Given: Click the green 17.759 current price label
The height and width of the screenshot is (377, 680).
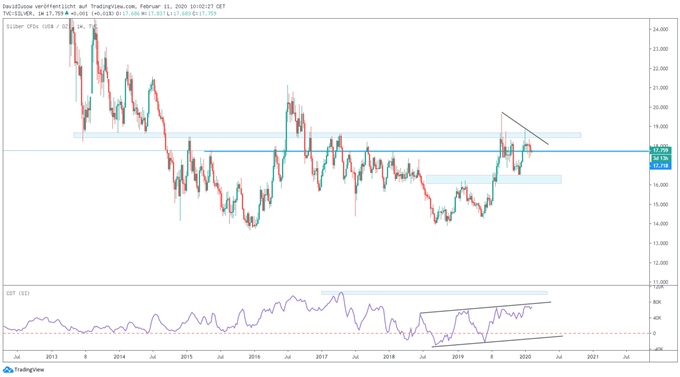Looking at the screenshot, I should (x=661, y=151).
